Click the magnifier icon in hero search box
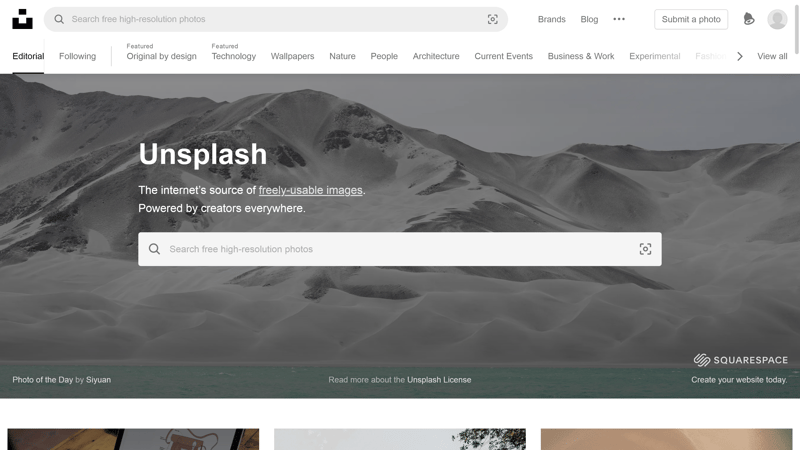The image size is (800, 450). tap(154, 249)
